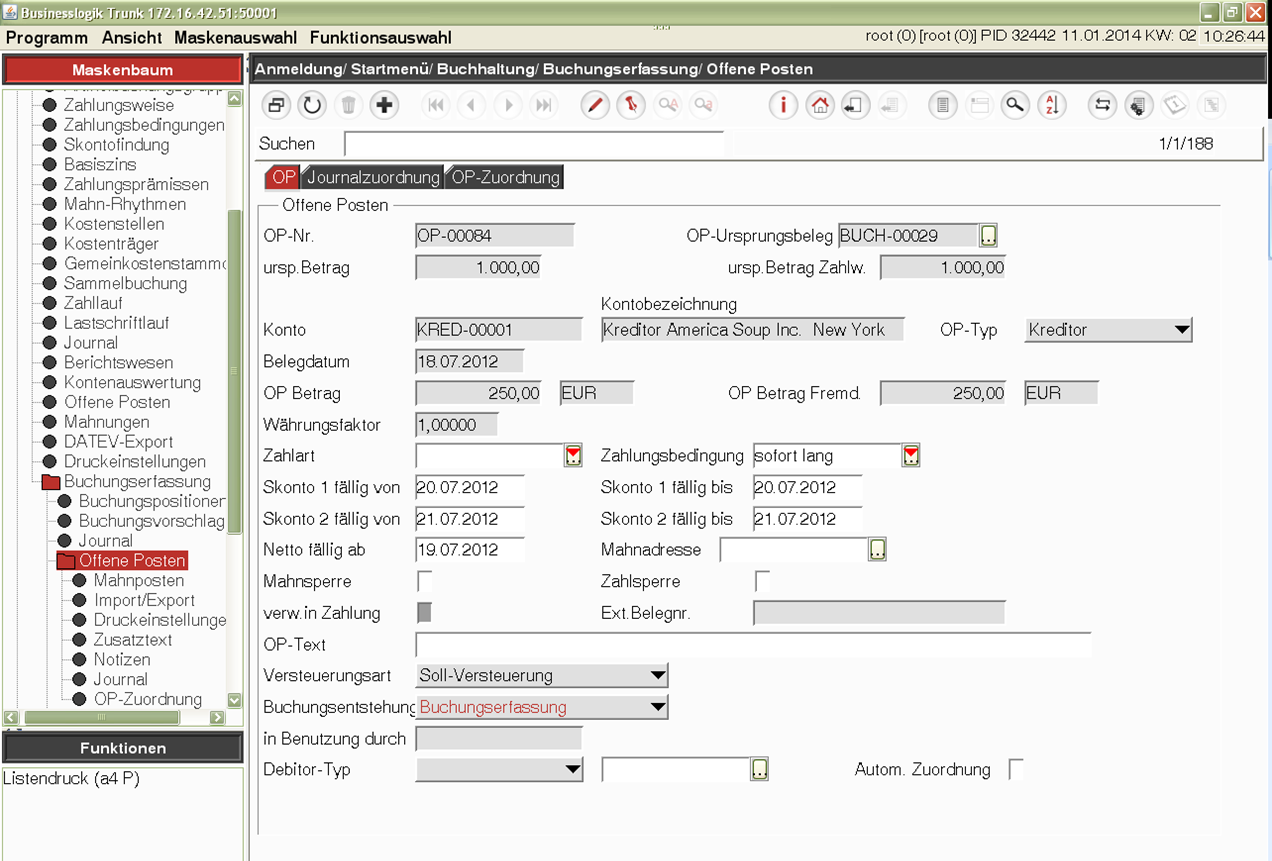Viewport: 1272px width, 861px height.
Task: Run Listendruck (a4 P) function
Action: click(71, 779)
